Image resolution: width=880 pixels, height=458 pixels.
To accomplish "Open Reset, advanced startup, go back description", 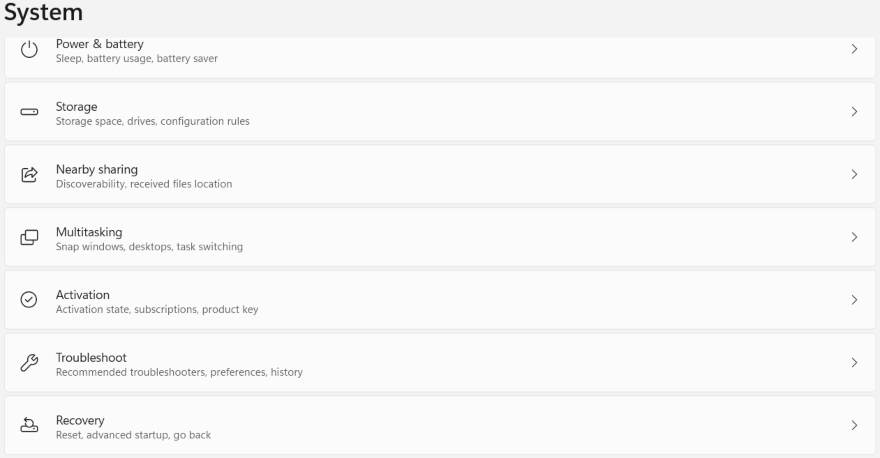I will click(x=132, y=435).
